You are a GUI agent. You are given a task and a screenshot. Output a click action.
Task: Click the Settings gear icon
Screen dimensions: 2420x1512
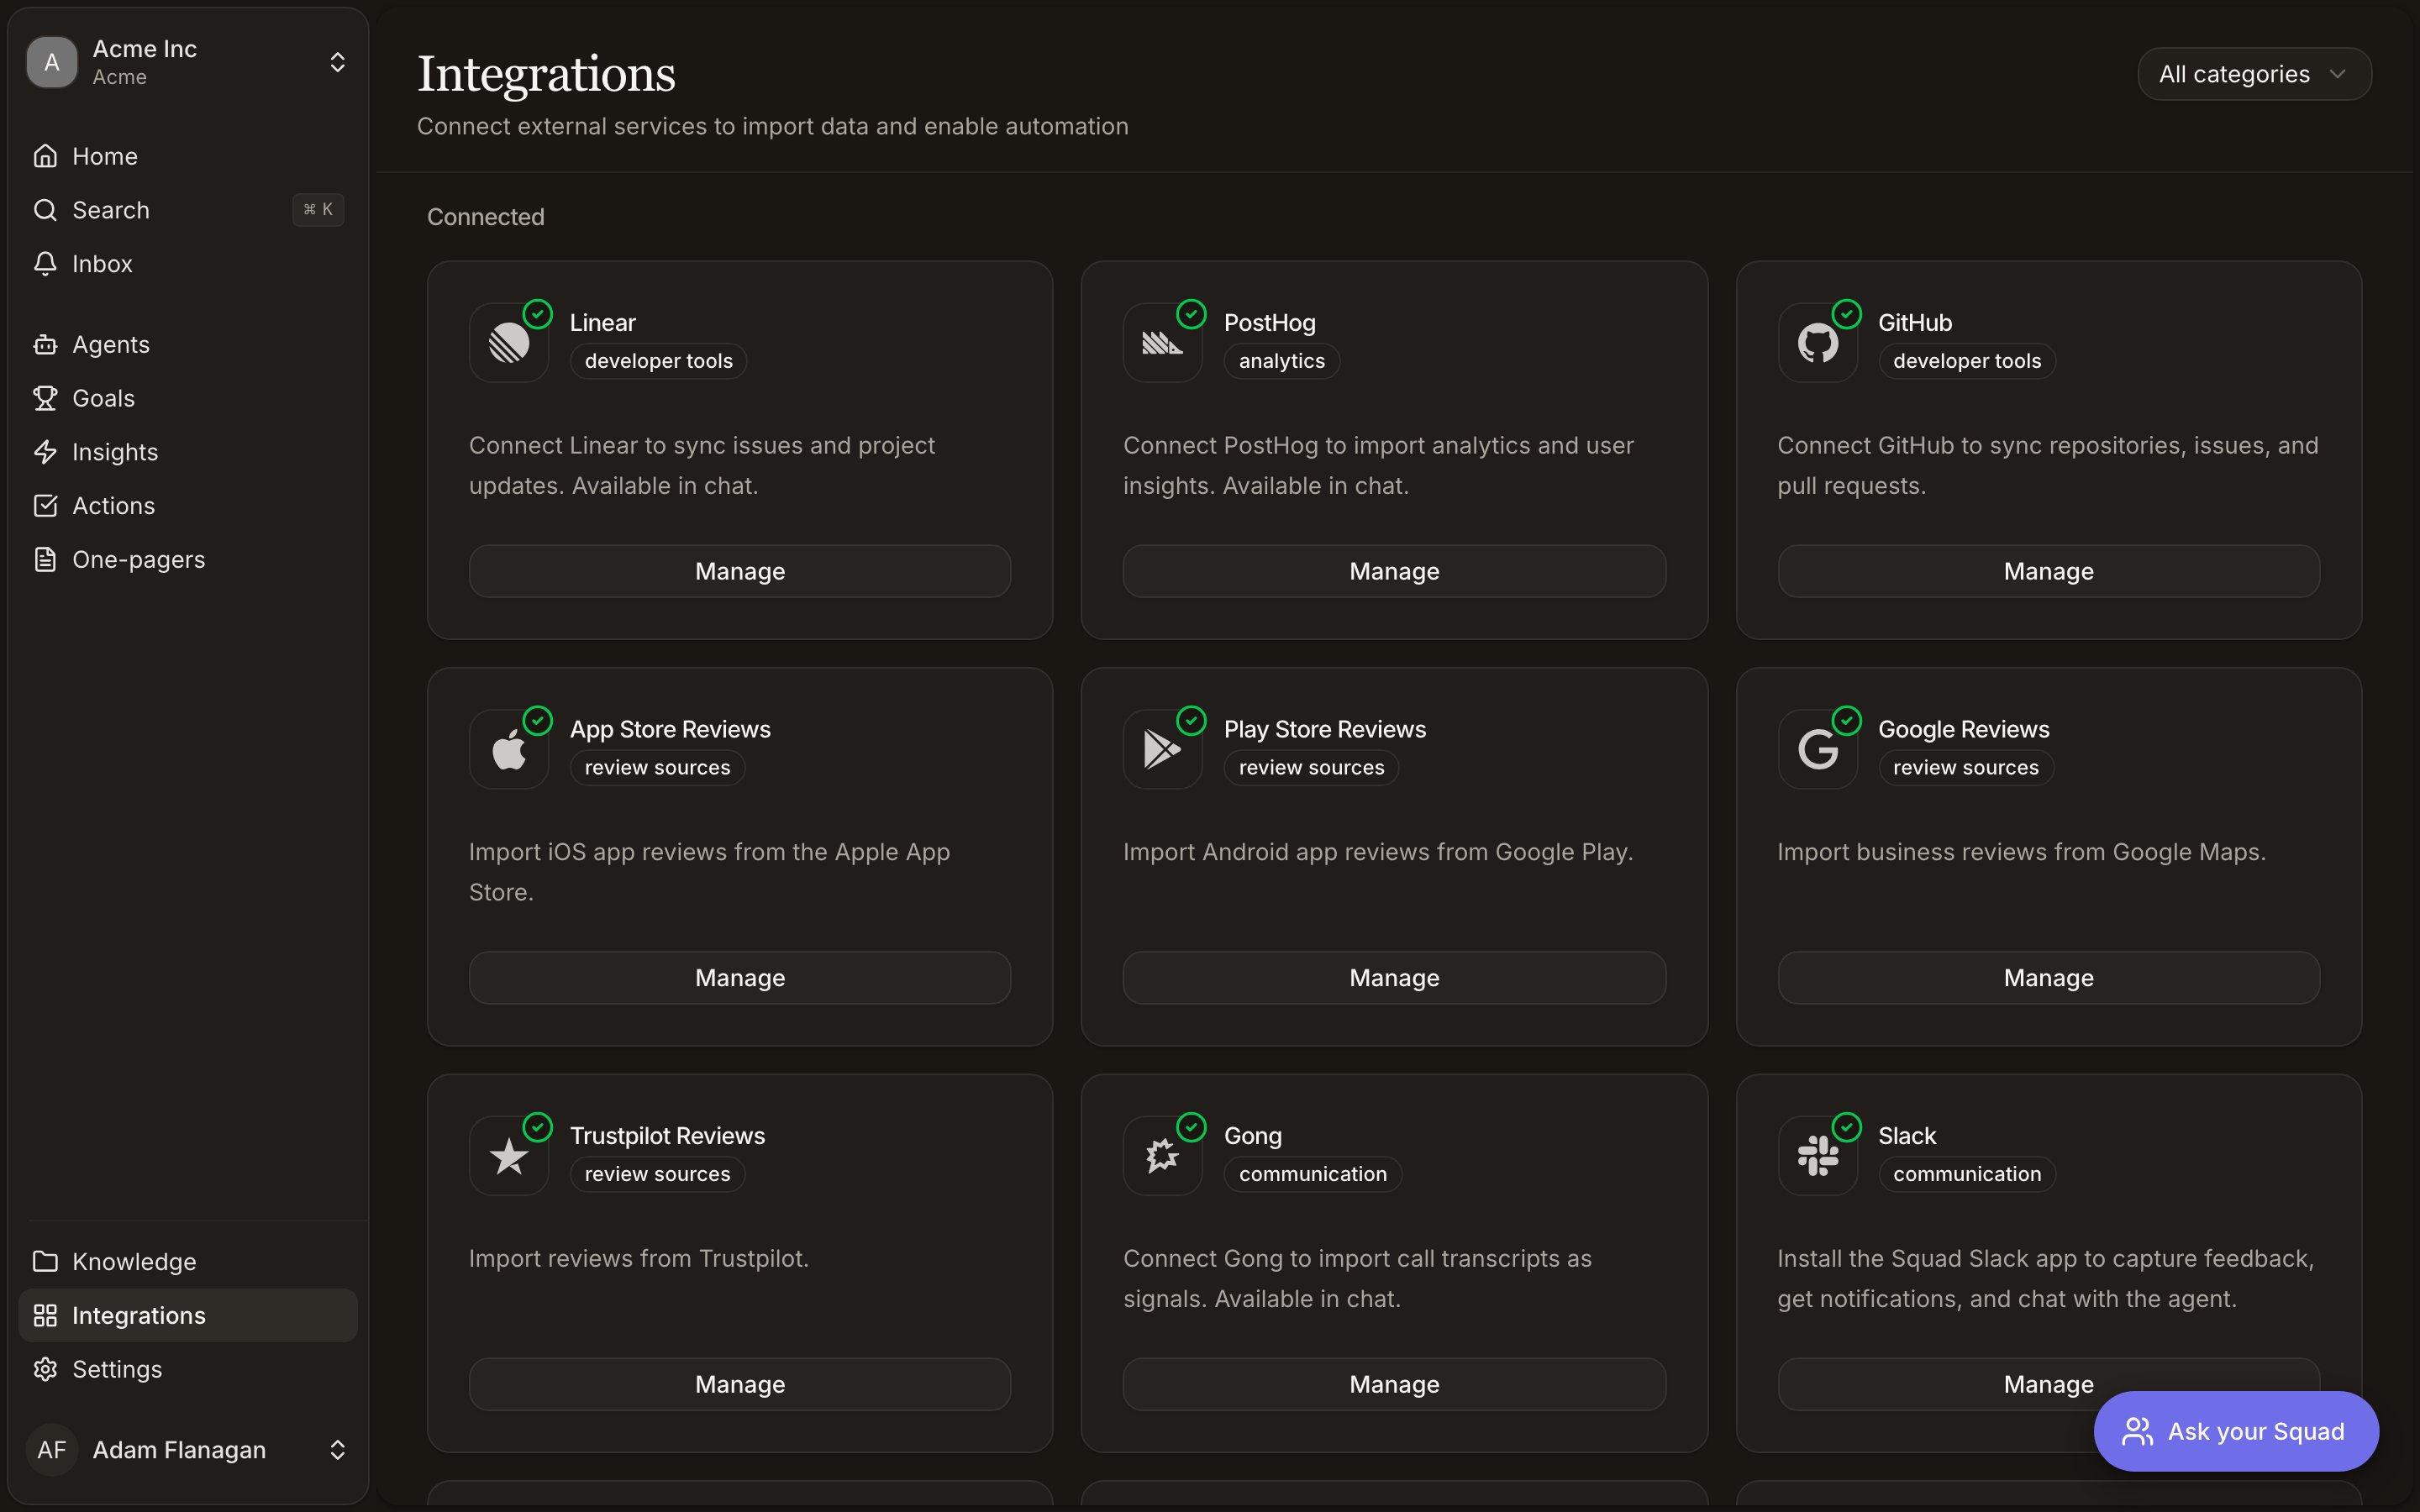45,1369
